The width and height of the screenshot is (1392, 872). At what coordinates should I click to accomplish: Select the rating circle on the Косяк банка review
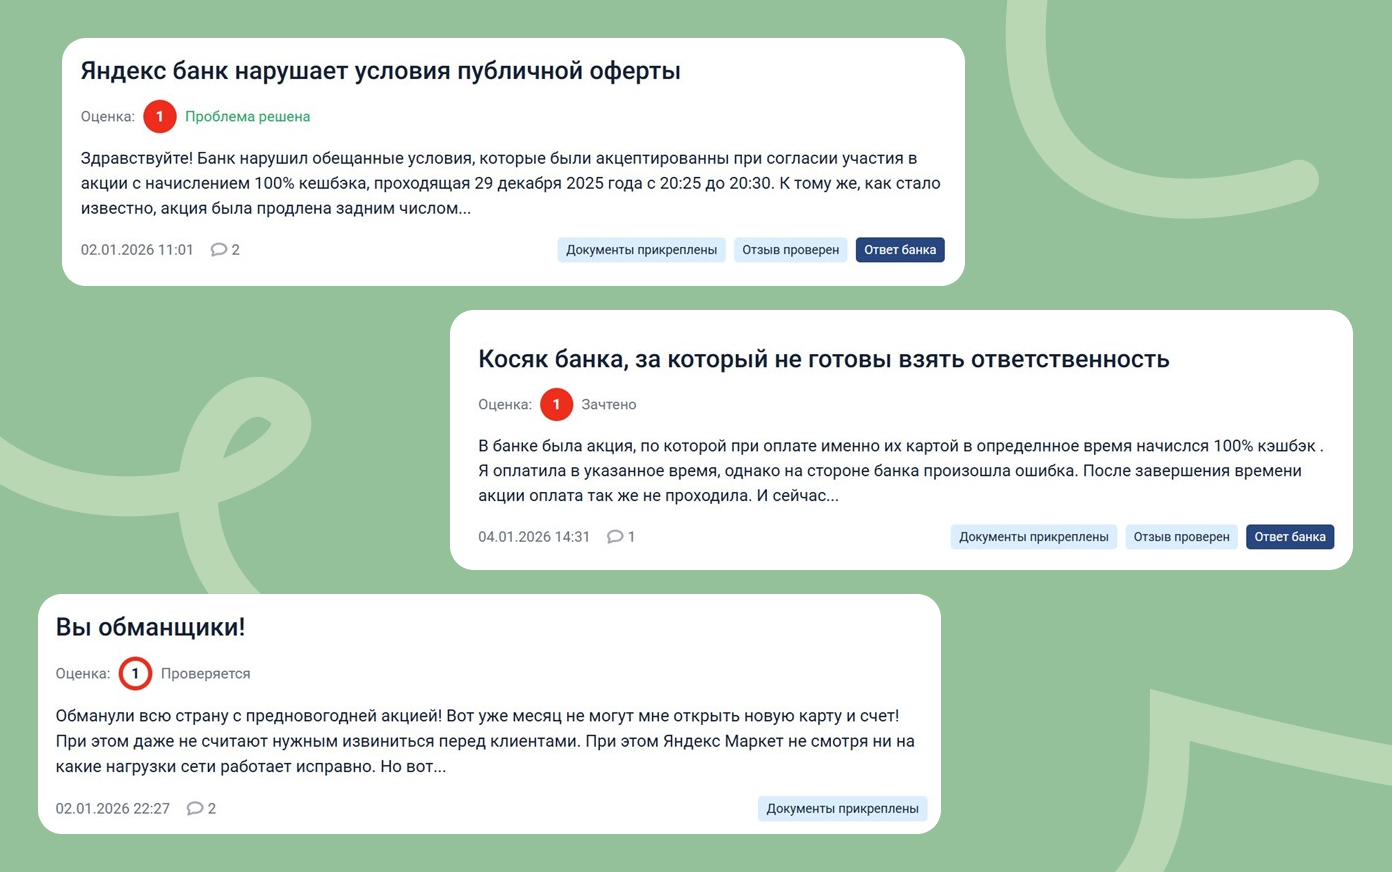556,404
